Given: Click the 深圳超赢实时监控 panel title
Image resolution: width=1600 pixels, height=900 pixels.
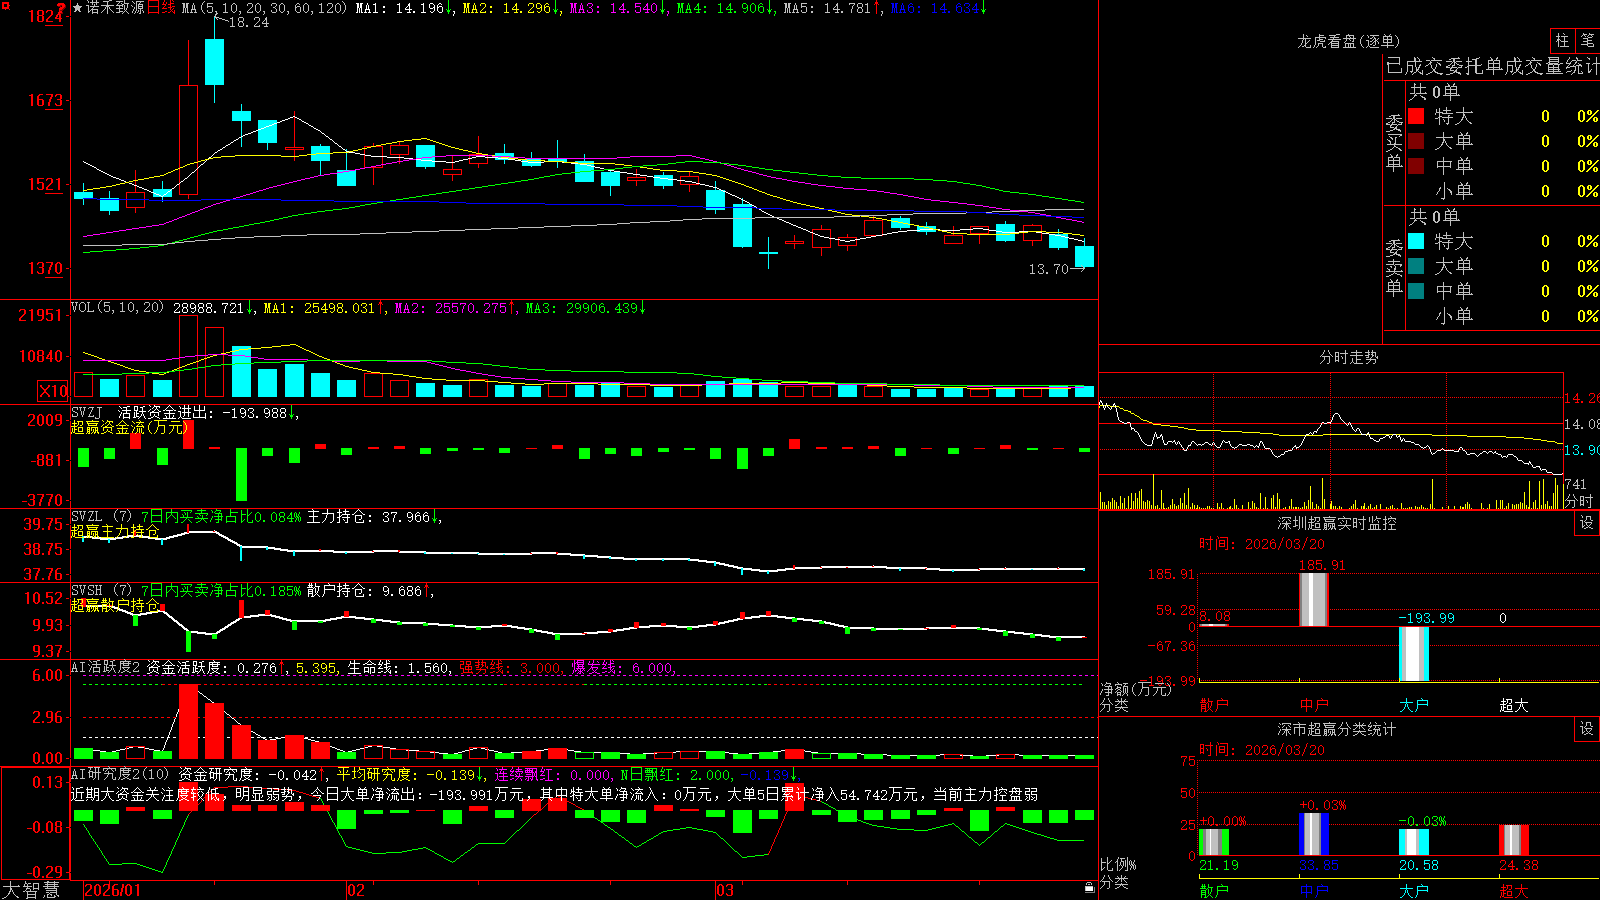Looking at the screenshot, I should coord(1336,523).
